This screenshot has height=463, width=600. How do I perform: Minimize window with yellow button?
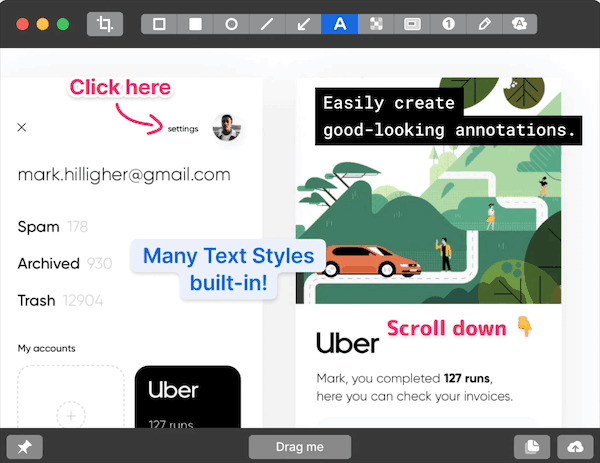pyautogui.click(x=42, y=24)
